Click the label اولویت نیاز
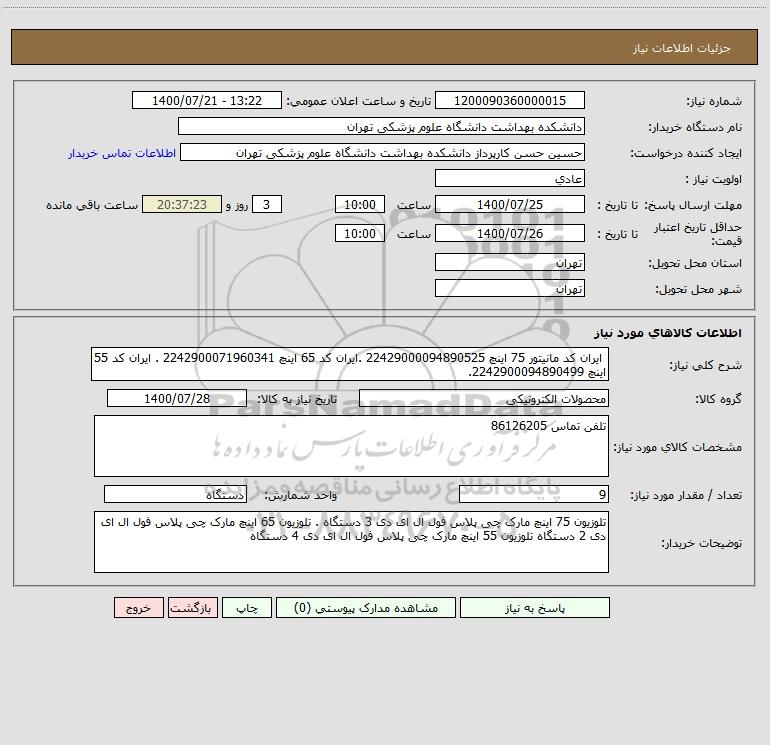 point(714,179)
